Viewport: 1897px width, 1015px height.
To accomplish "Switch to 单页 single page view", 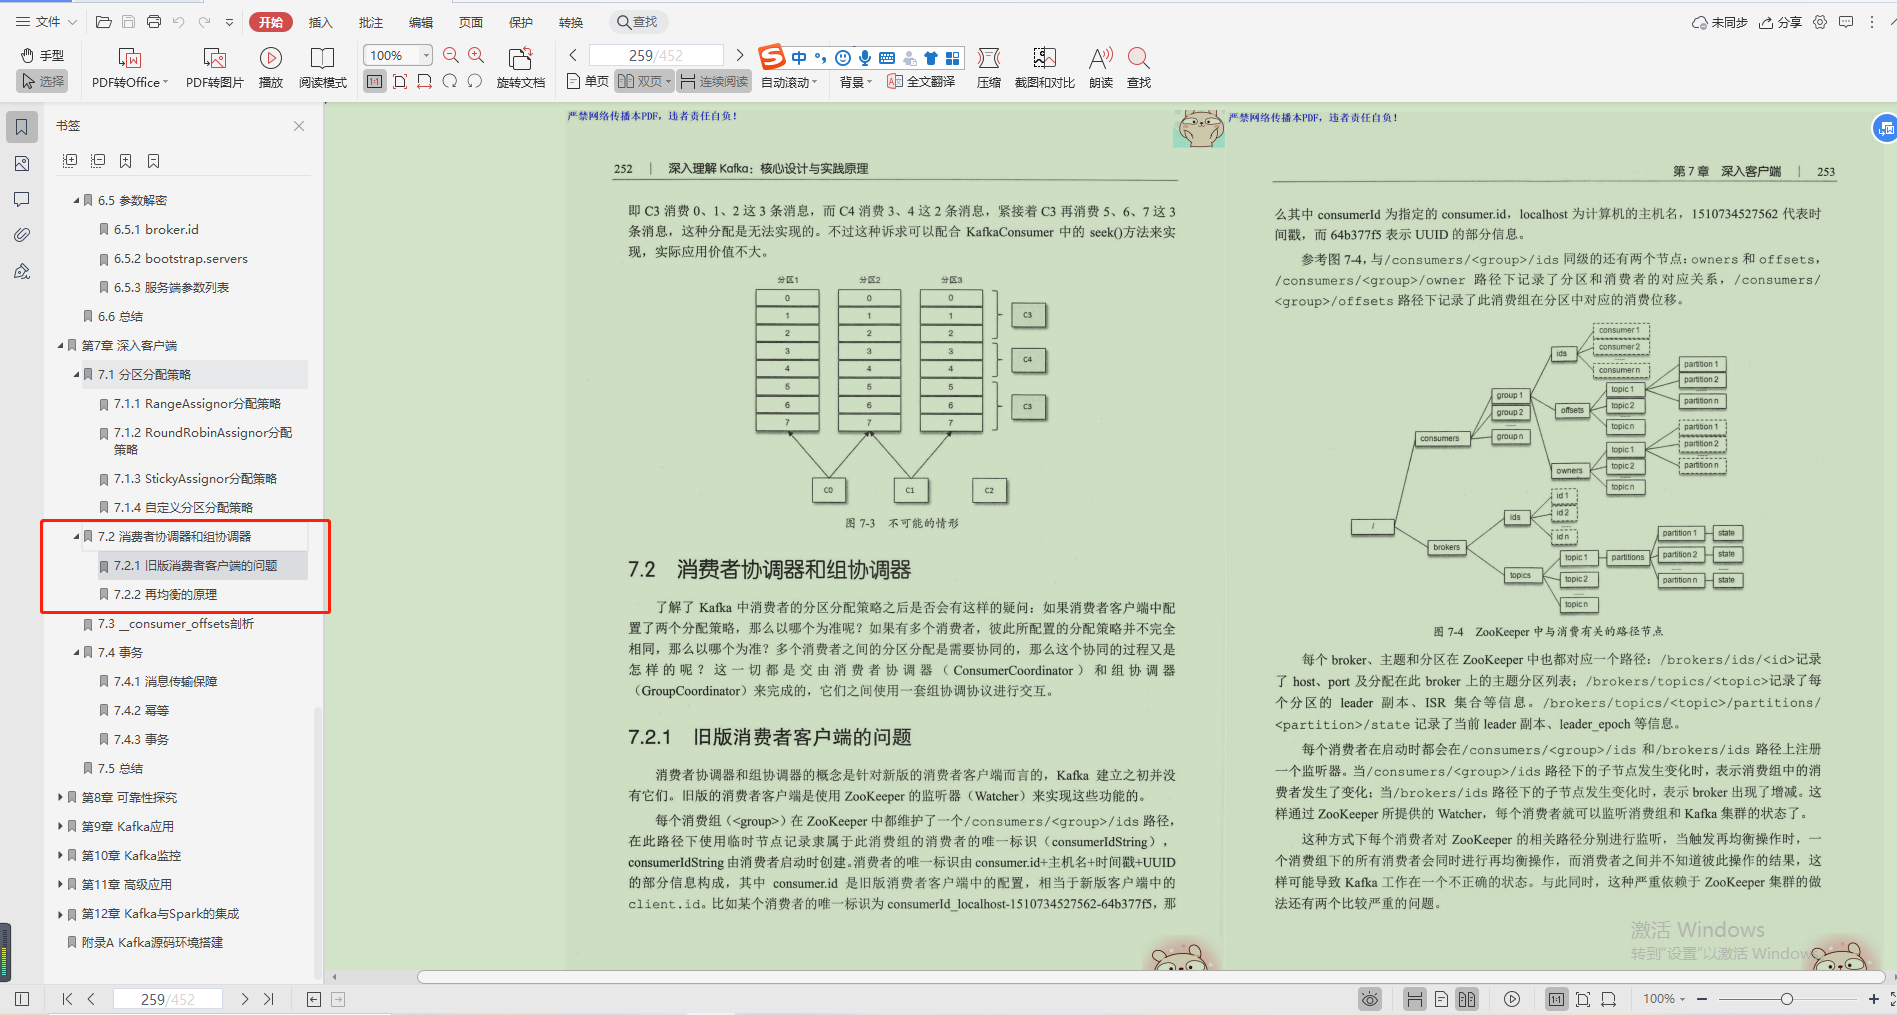I will (x=588, y=81).
